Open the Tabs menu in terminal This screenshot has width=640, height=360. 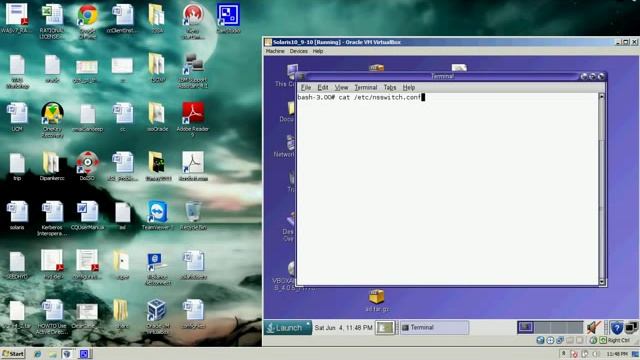[x=390, y=87]
